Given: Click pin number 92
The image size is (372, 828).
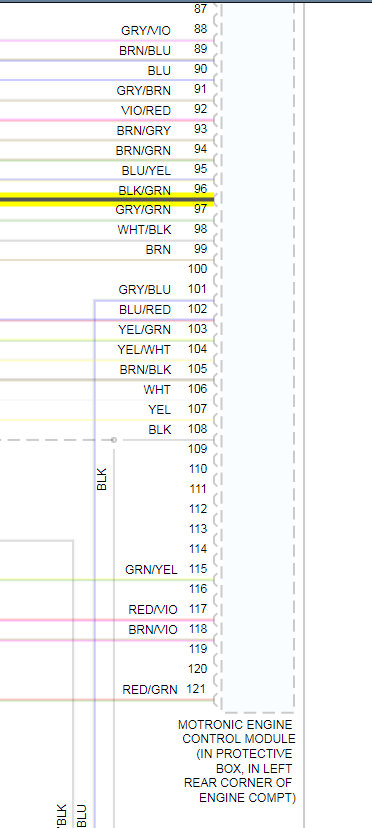Looking at the screenshot, I should pyautogui.click(x=201, y=109).
